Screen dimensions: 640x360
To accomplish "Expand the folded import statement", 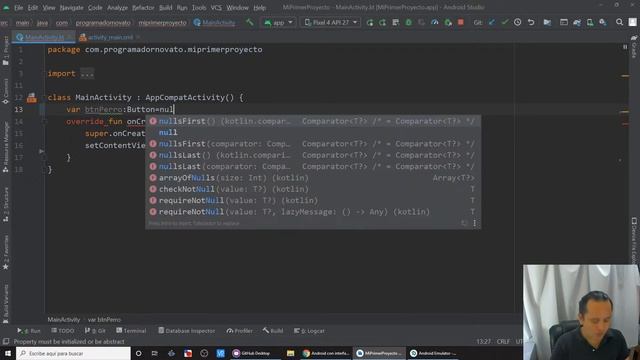I will coord(87,73).
